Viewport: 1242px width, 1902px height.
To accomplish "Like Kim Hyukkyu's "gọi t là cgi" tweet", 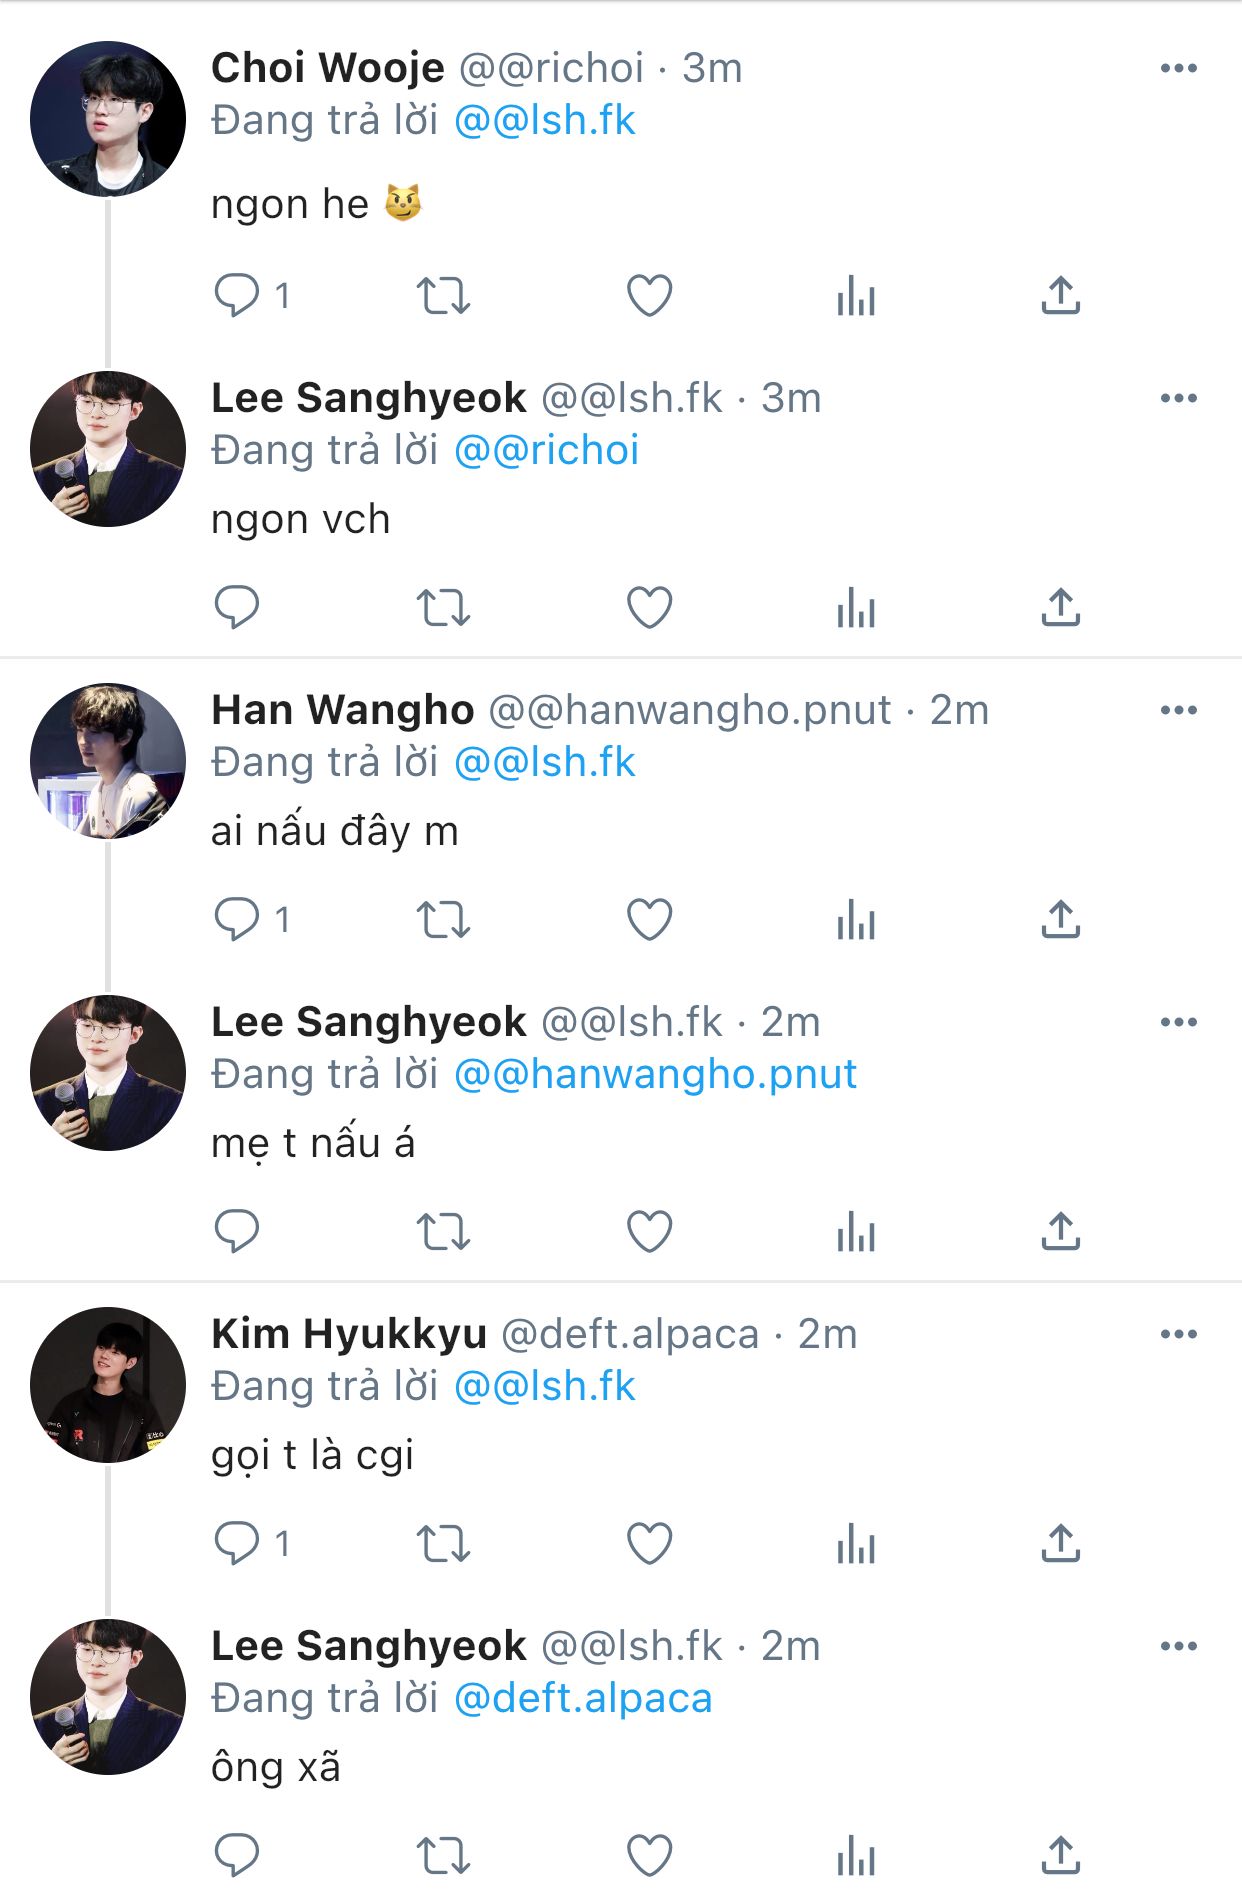I will [x=649, y=1543].
